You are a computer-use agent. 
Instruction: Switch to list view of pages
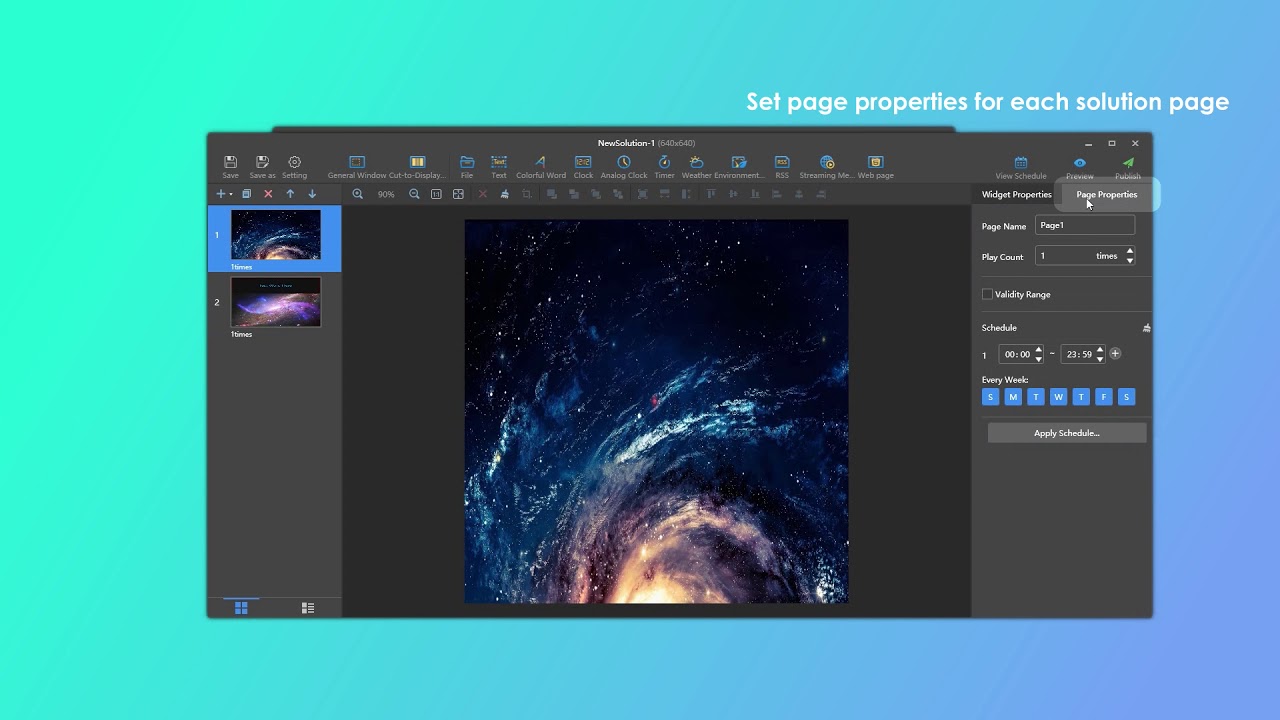point(308,608)
